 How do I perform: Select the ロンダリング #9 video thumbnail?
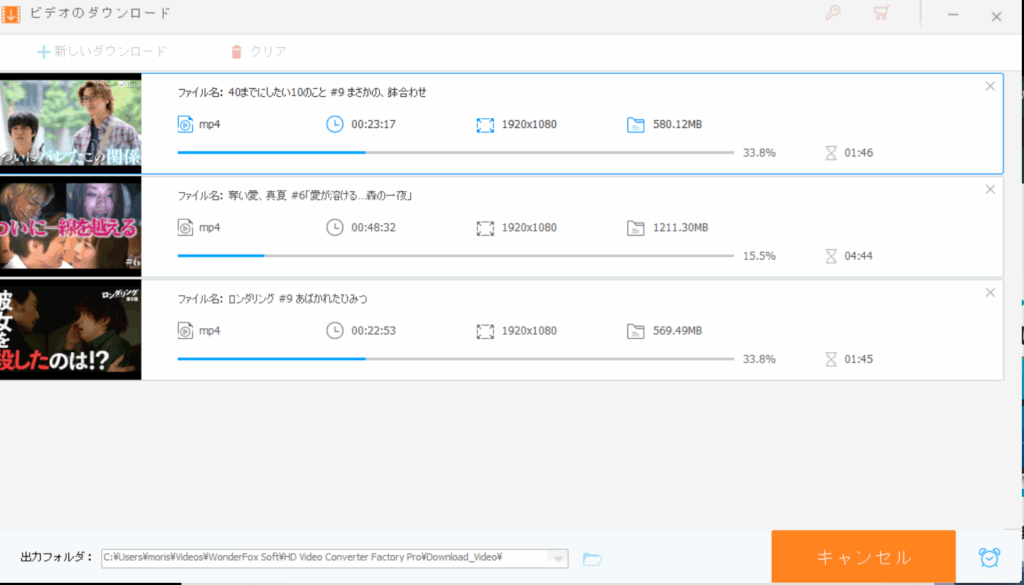click(70, 330)
